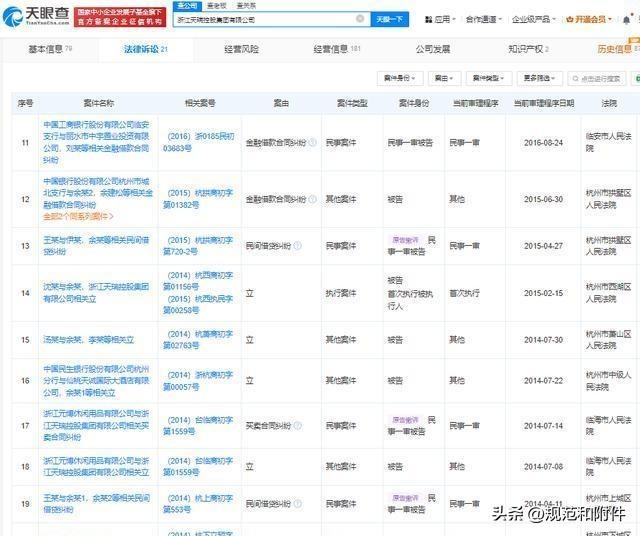Image resolution: width=640 pixels, height=536 pixels.
Task: Open case number (2015)杭拱商初字第720-2号
Action: (199, 246)
